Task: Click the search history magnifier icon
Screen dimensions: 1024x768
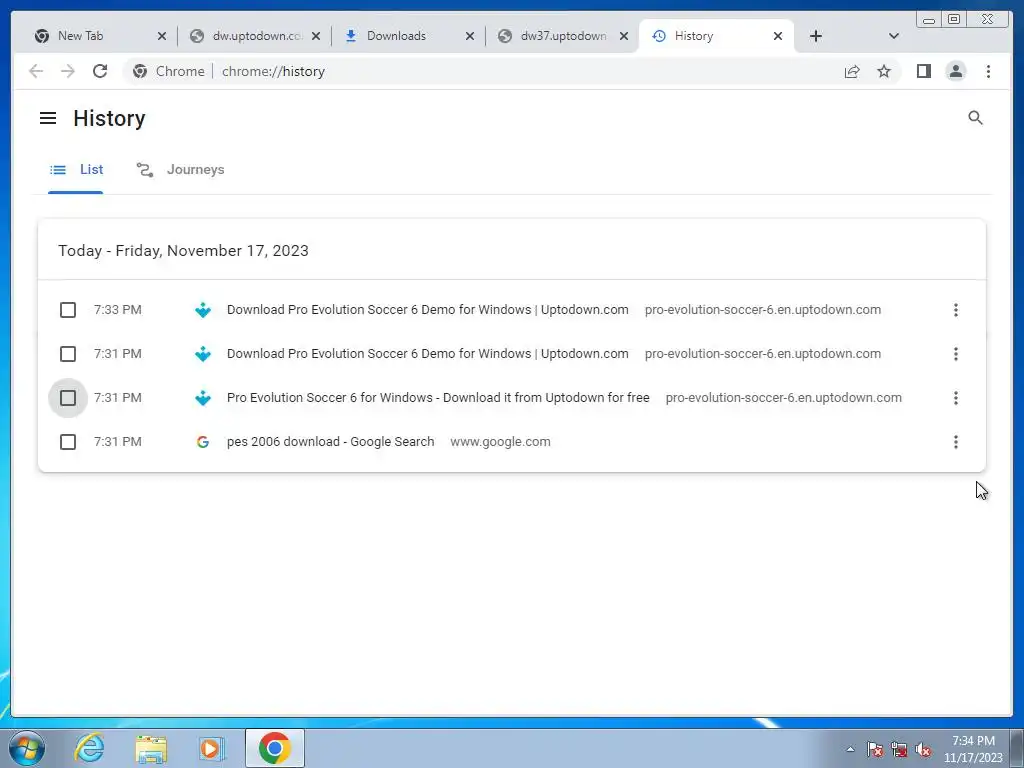Action: [975, 118]
